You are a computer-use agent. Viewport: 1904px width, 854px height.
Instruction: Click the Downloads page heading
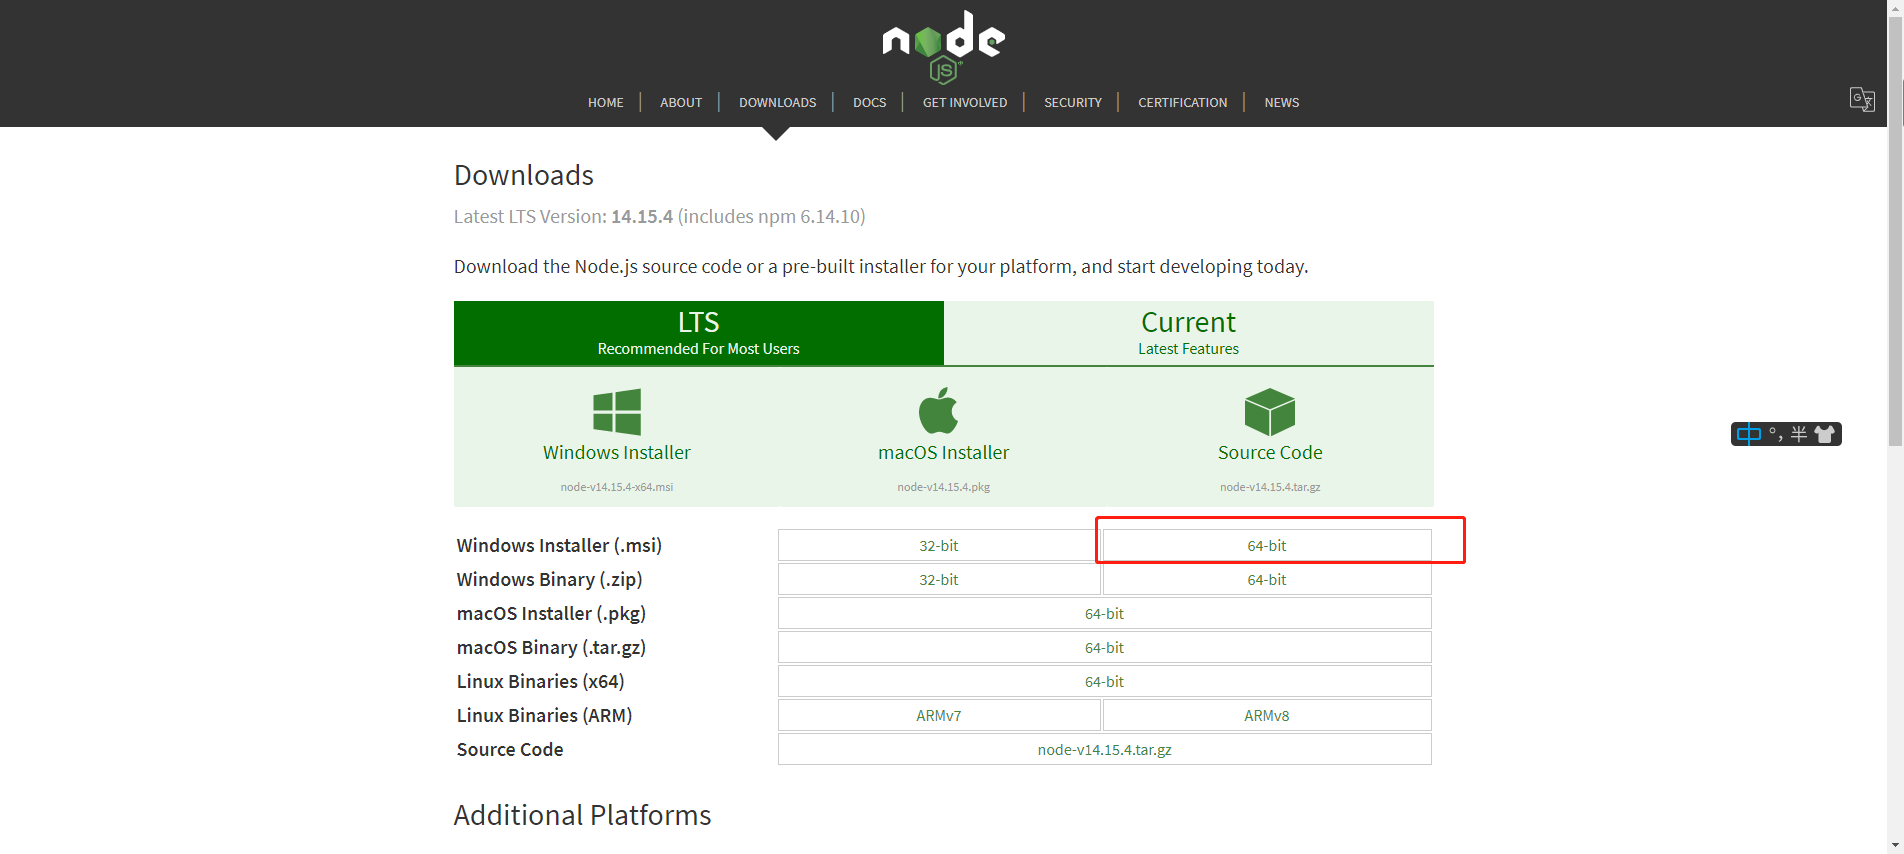[x=524, y=176]
